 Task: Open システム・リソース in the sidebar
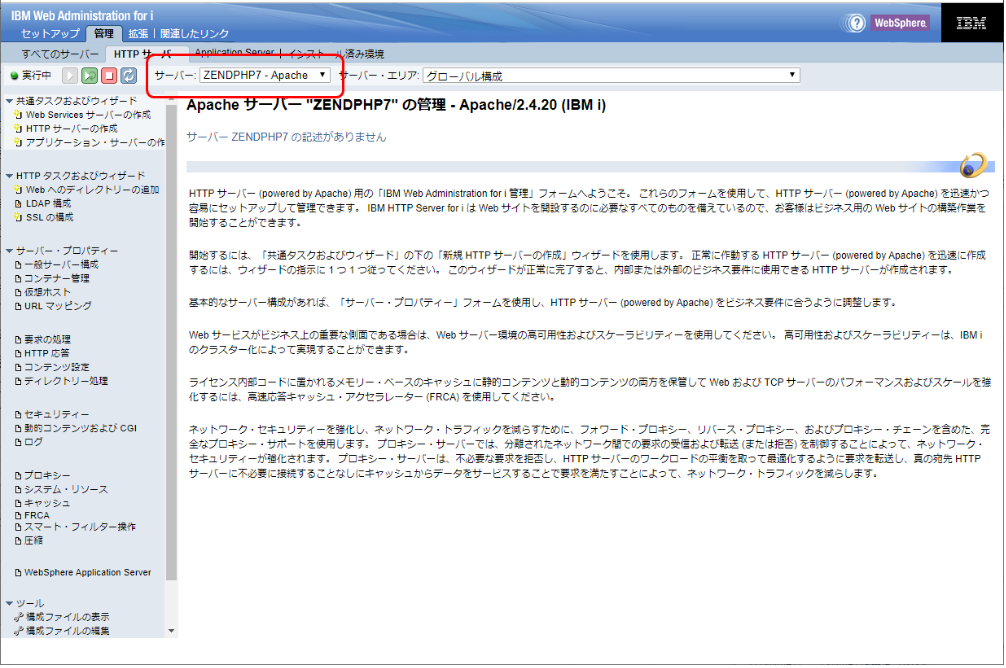click(x=66, y=490)
